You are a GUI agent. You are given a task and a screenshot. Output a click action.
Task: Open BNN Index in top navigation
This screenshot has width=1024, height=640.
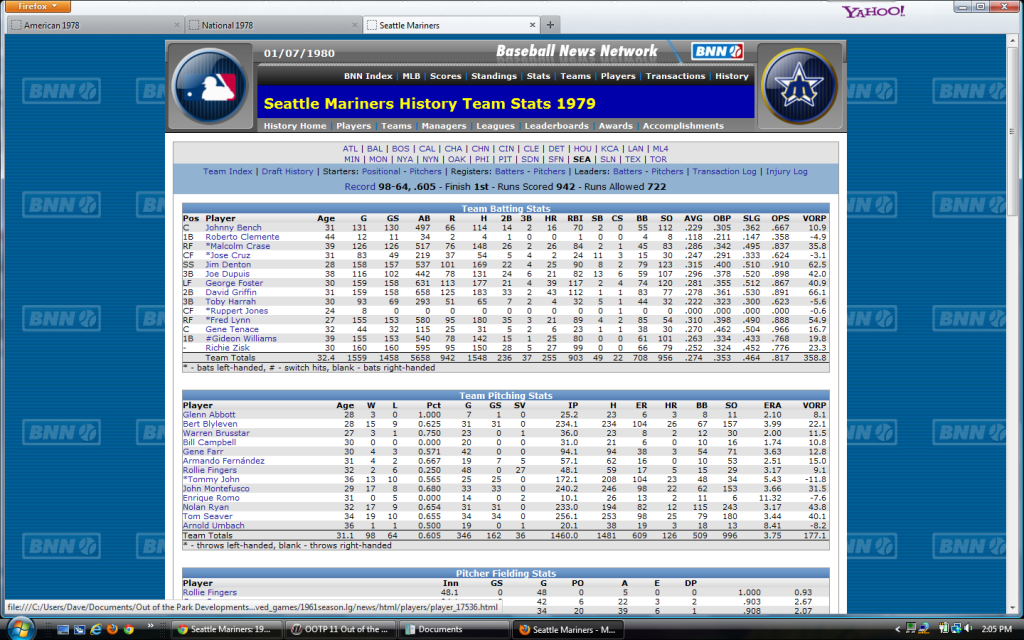368,76
